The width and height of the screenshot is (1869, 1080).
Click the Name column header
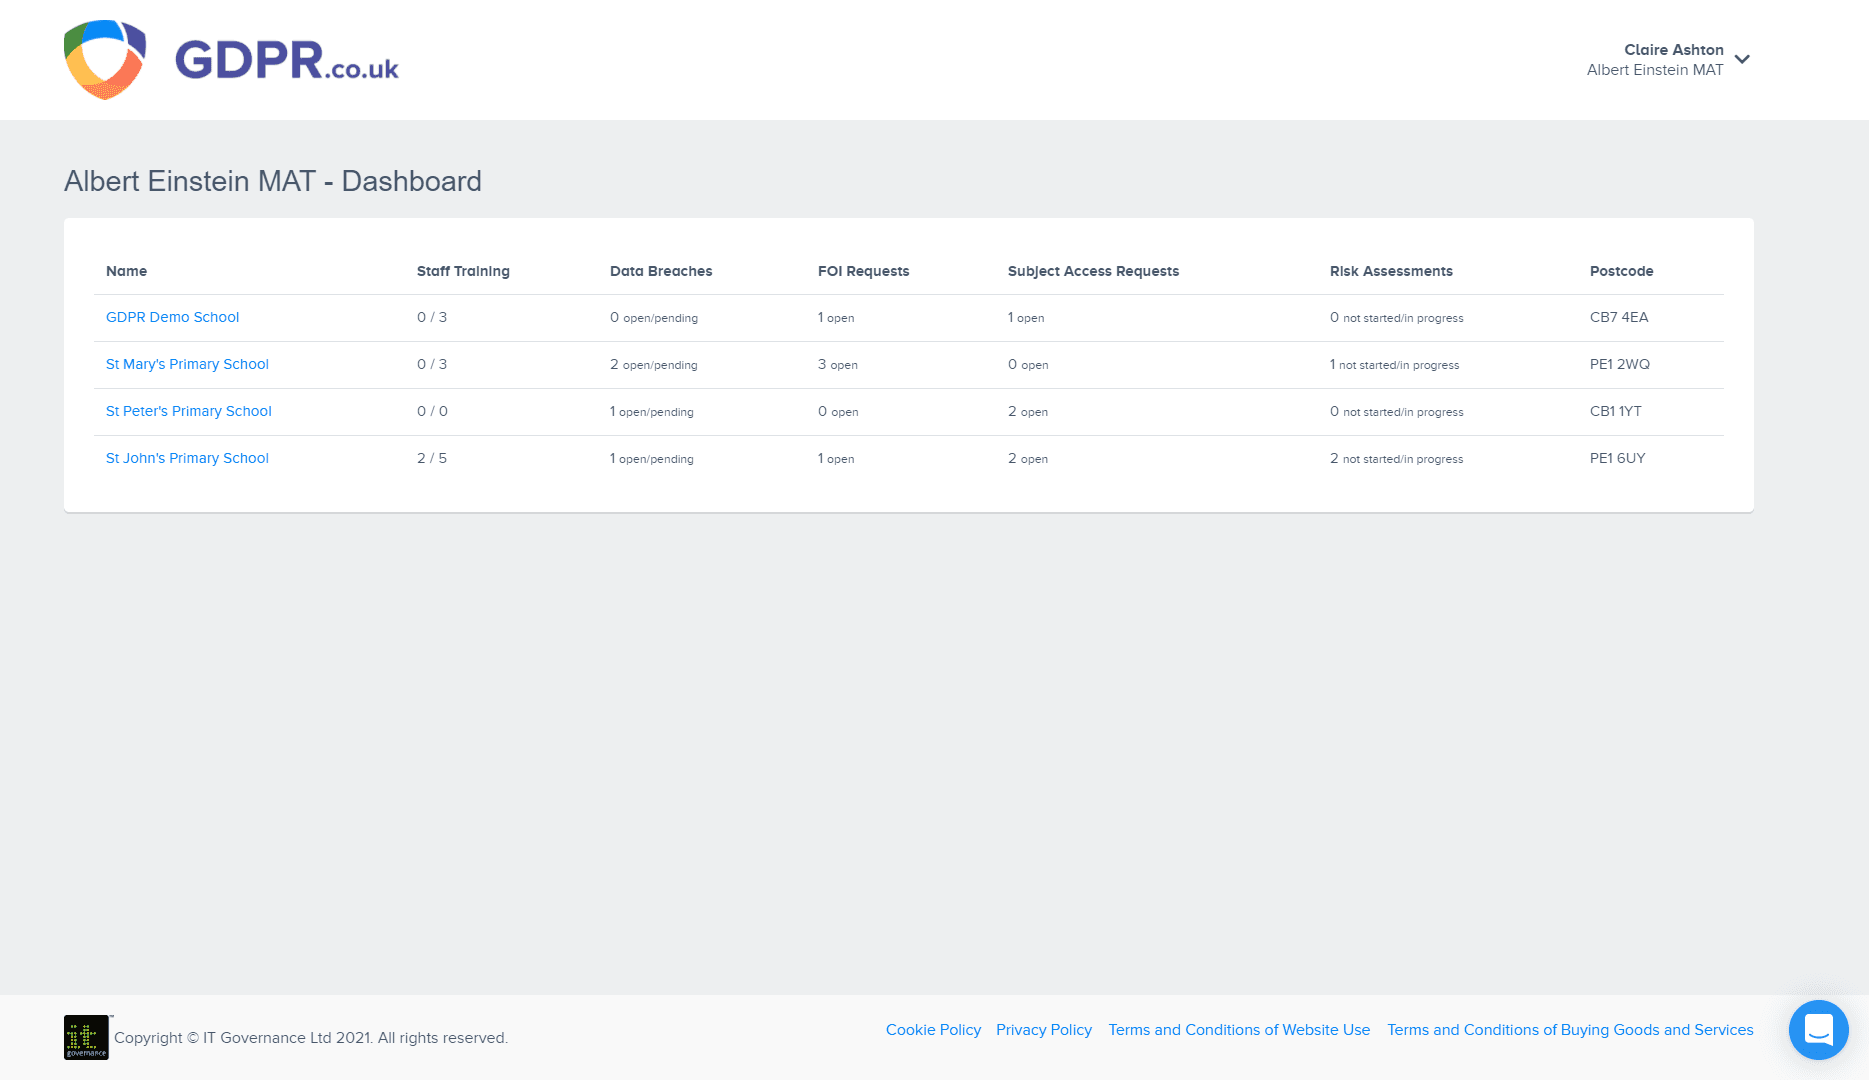(126, 271)
